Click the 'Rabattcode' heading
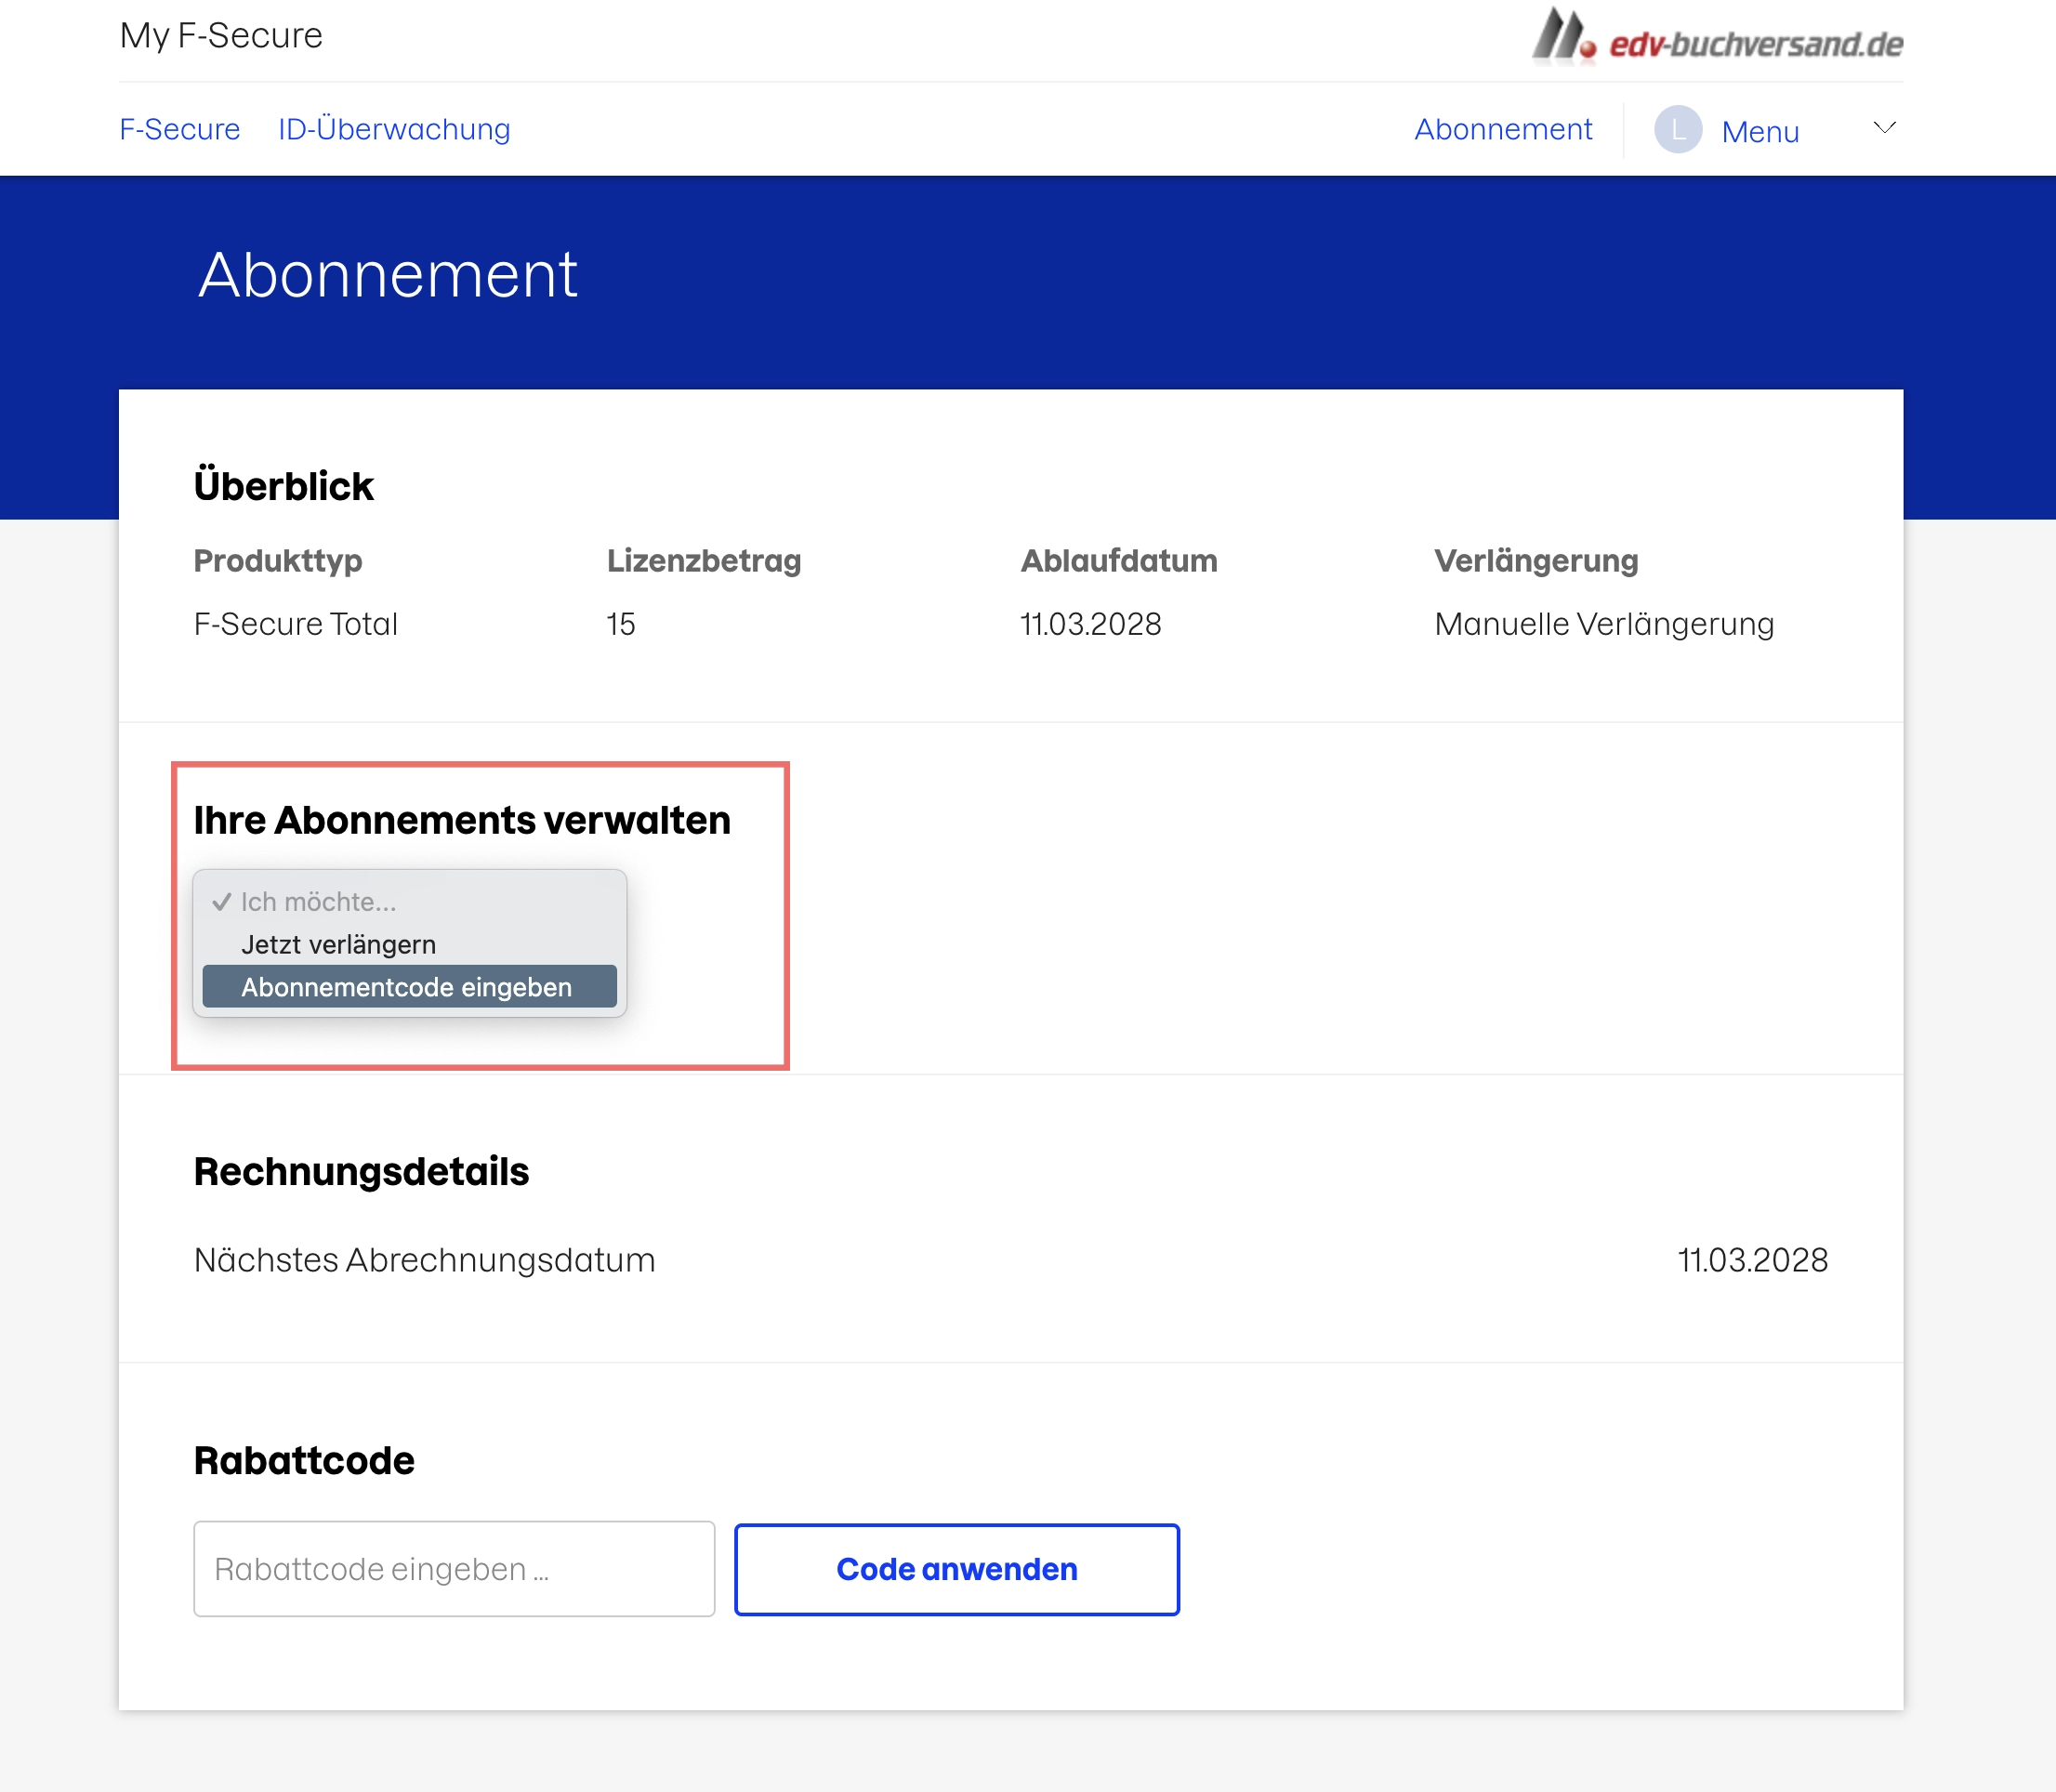2056x1792 pixels. coord(304,1461)
